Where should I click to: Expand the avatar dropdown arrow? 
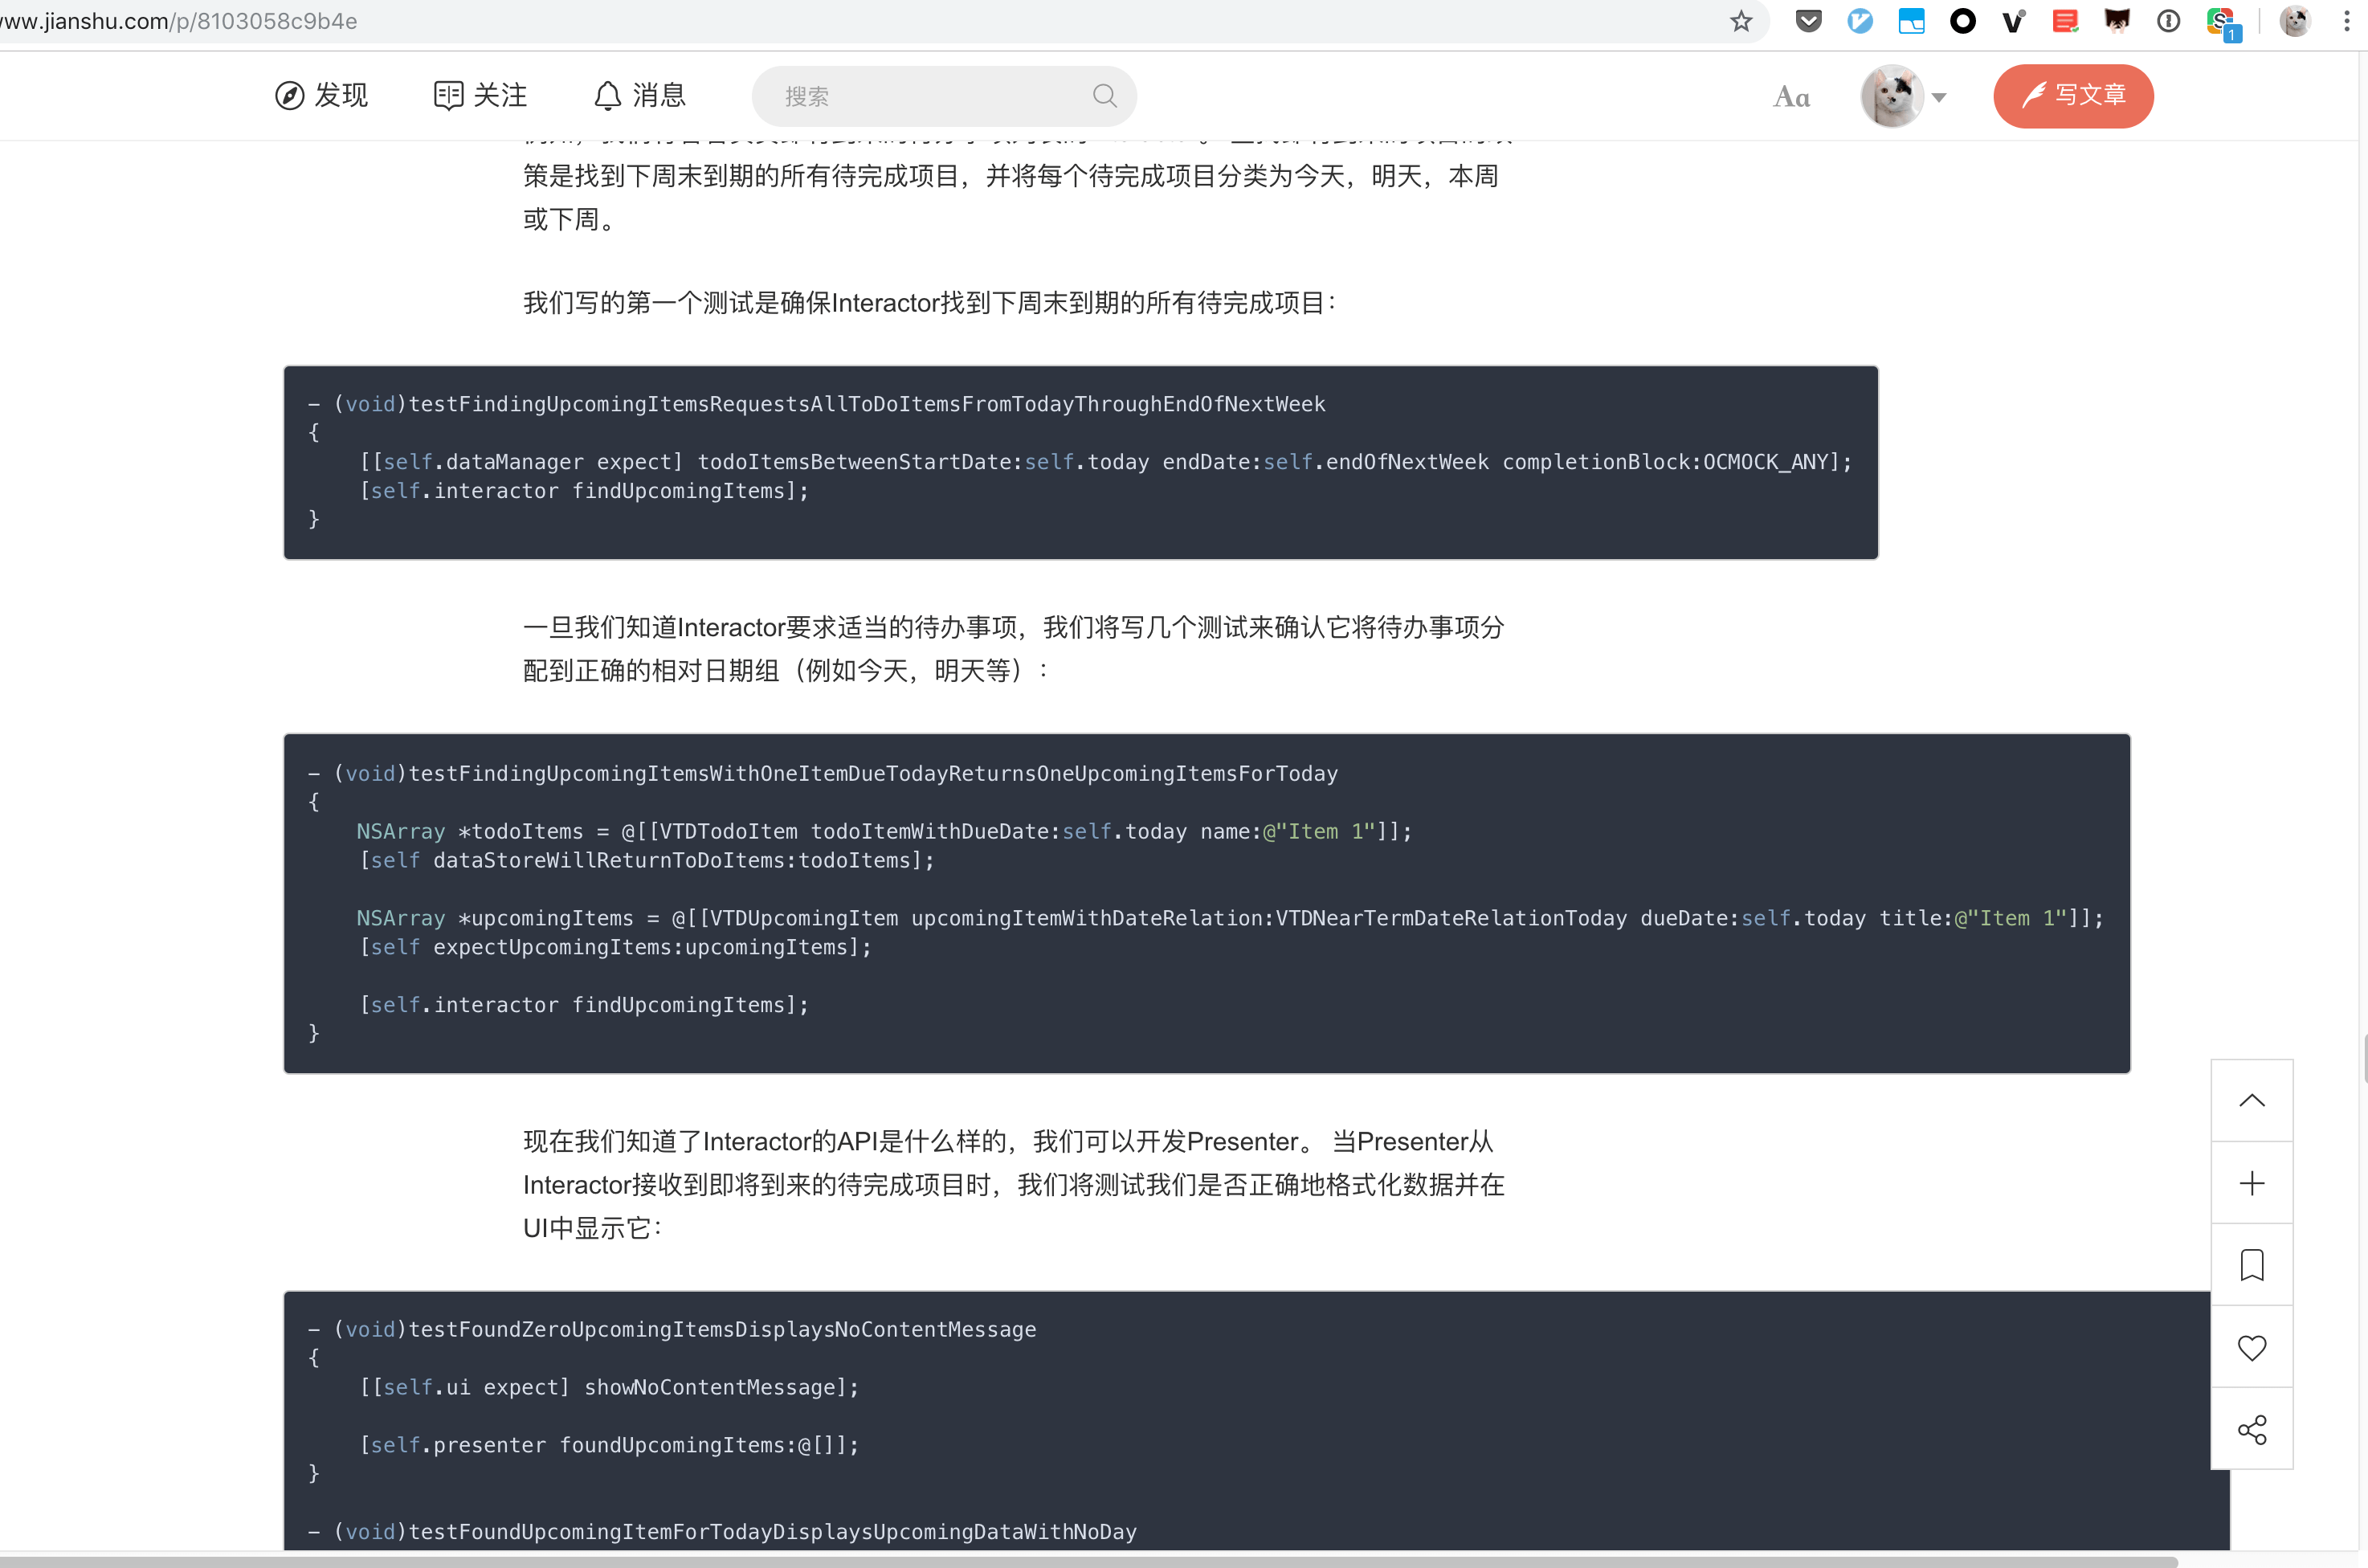1941,96
